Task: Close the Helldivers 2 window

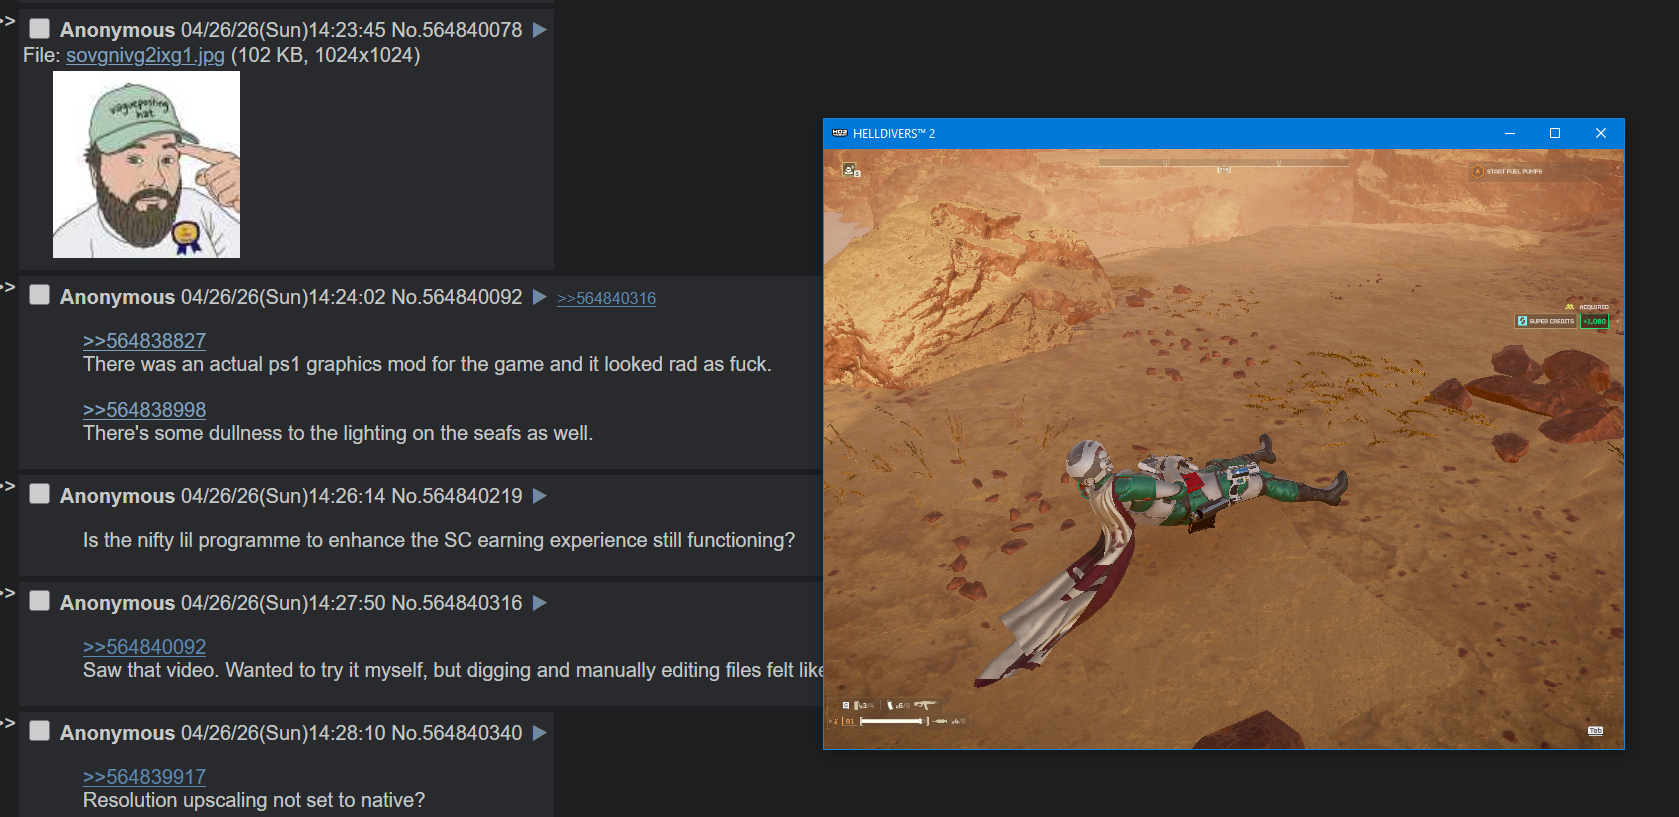Action: [x=1601, y=133]
